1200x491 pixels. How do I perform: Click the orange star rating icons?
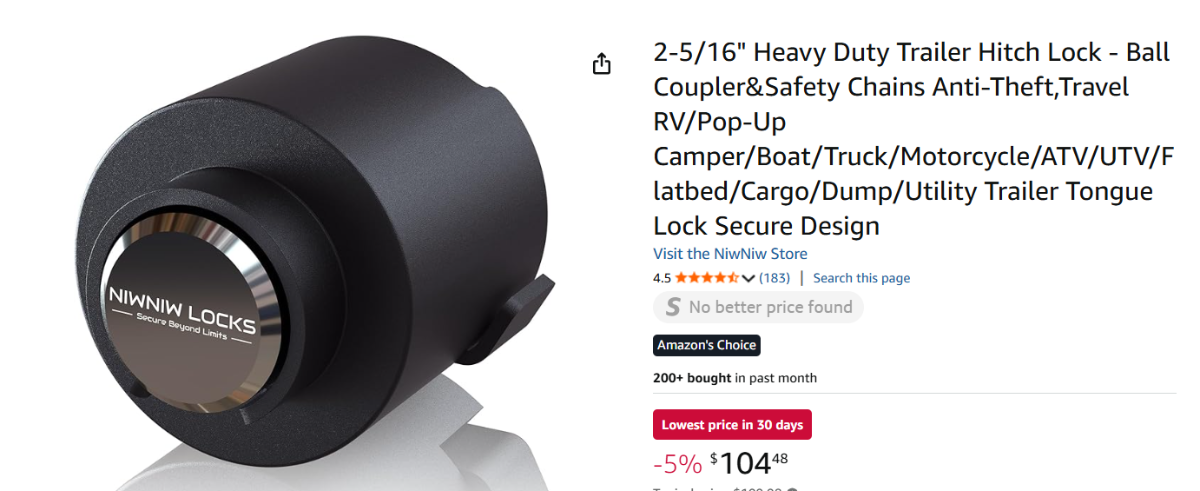[x=707, y=278]
